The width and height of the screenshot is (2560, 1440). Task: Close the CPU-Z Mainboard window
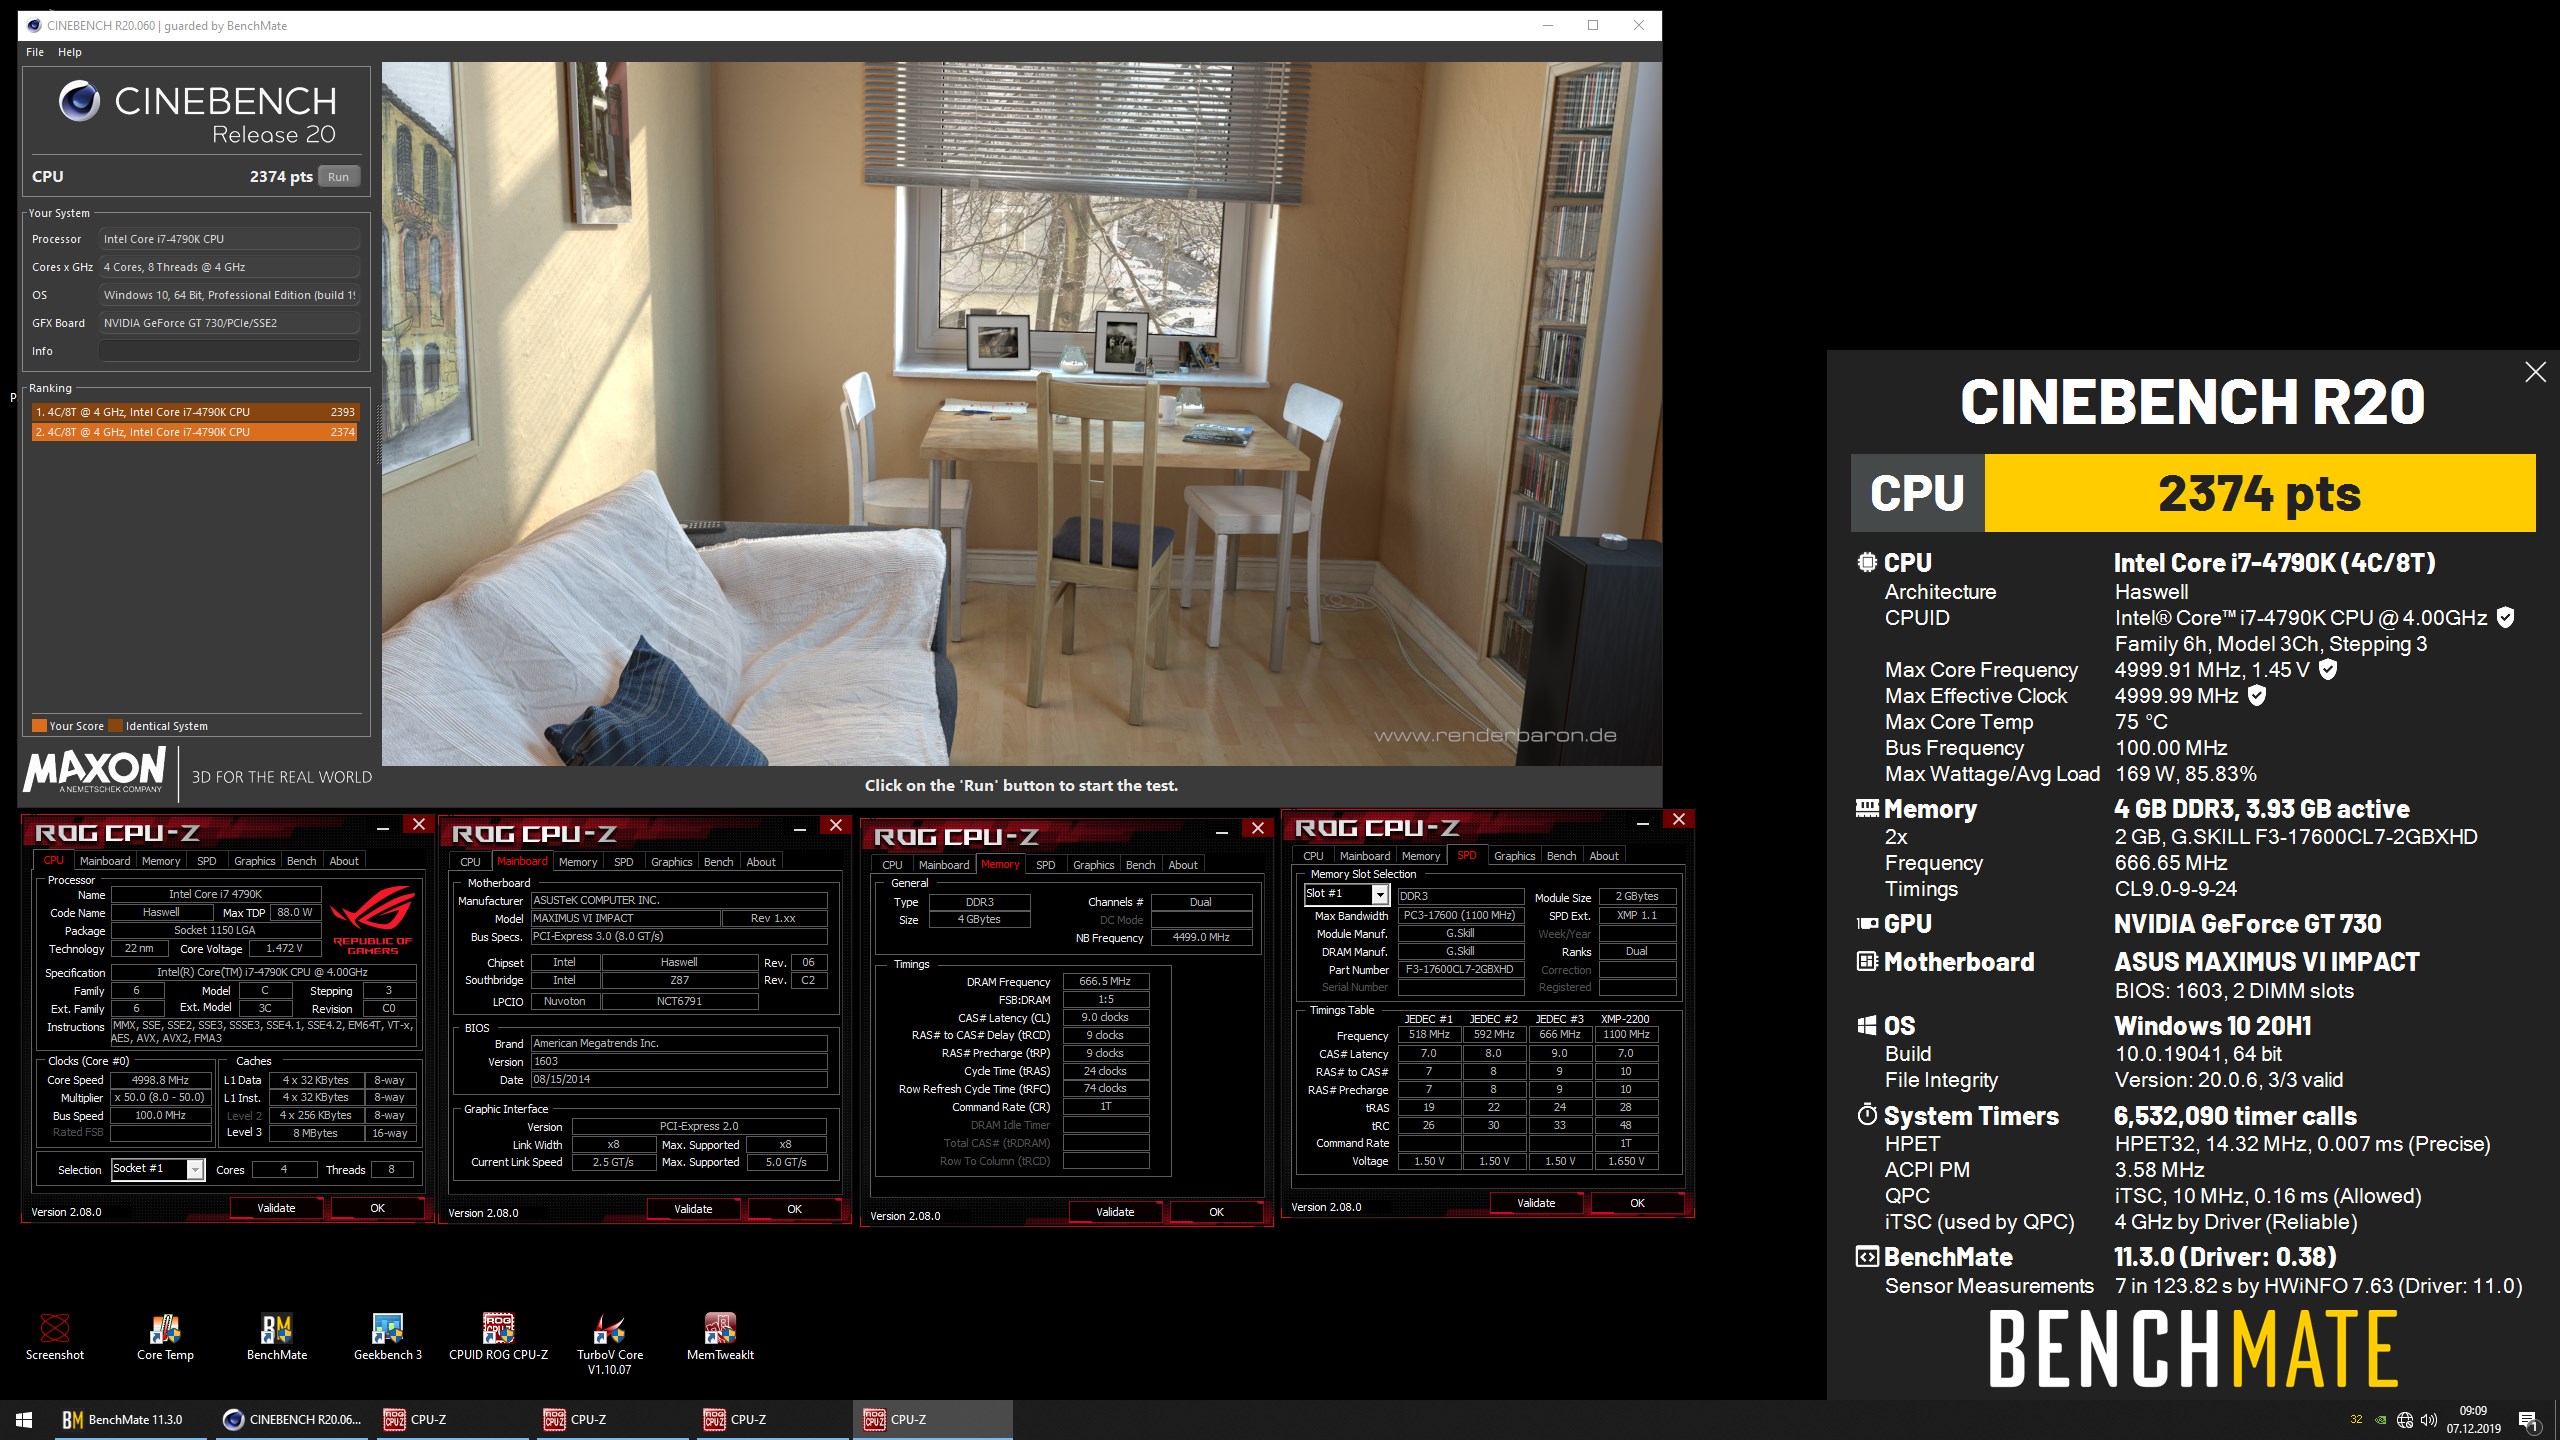[835, 825]
